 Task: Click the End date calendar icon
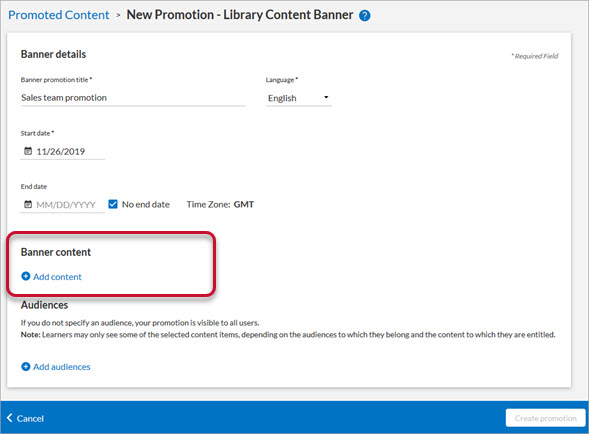click(x=28, y=204)
